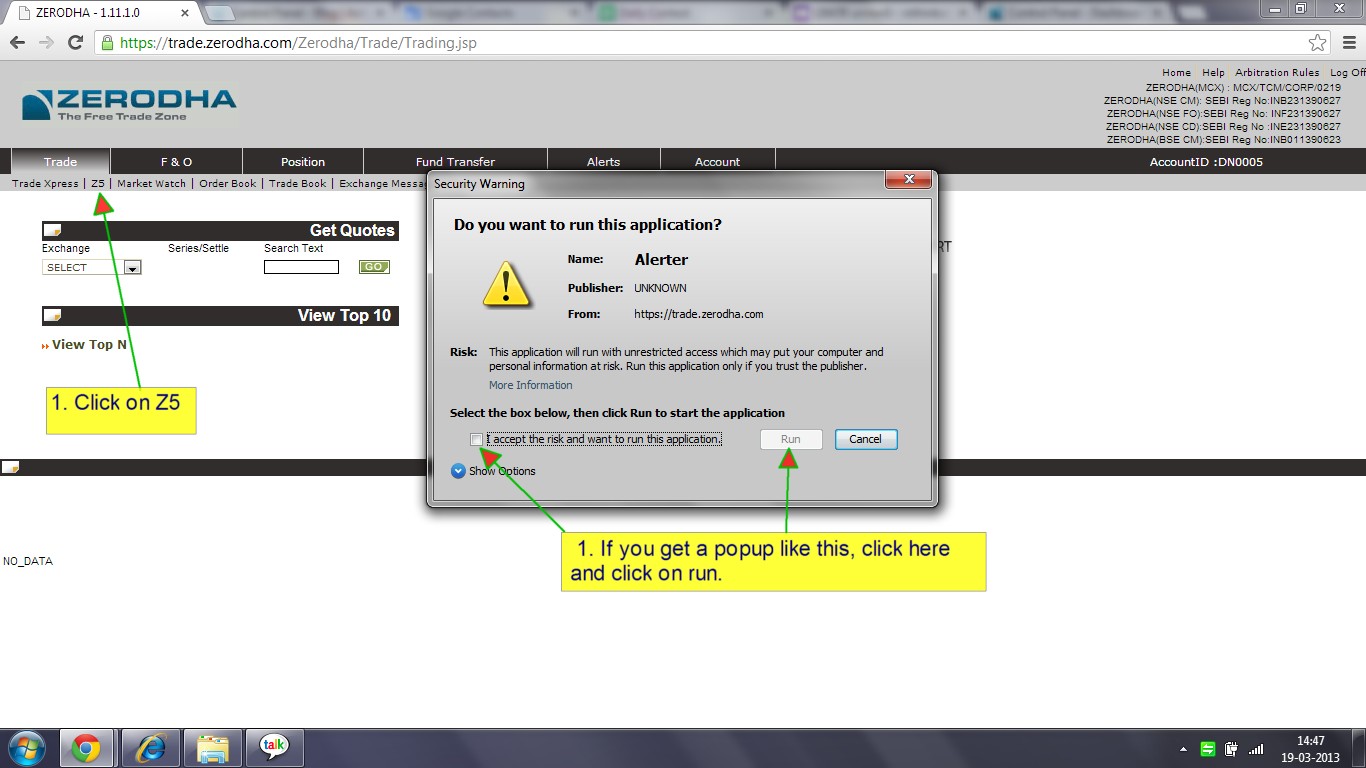
Task: Click the ZERODHA(MCX) registration line
Action: coord(1243,88)
